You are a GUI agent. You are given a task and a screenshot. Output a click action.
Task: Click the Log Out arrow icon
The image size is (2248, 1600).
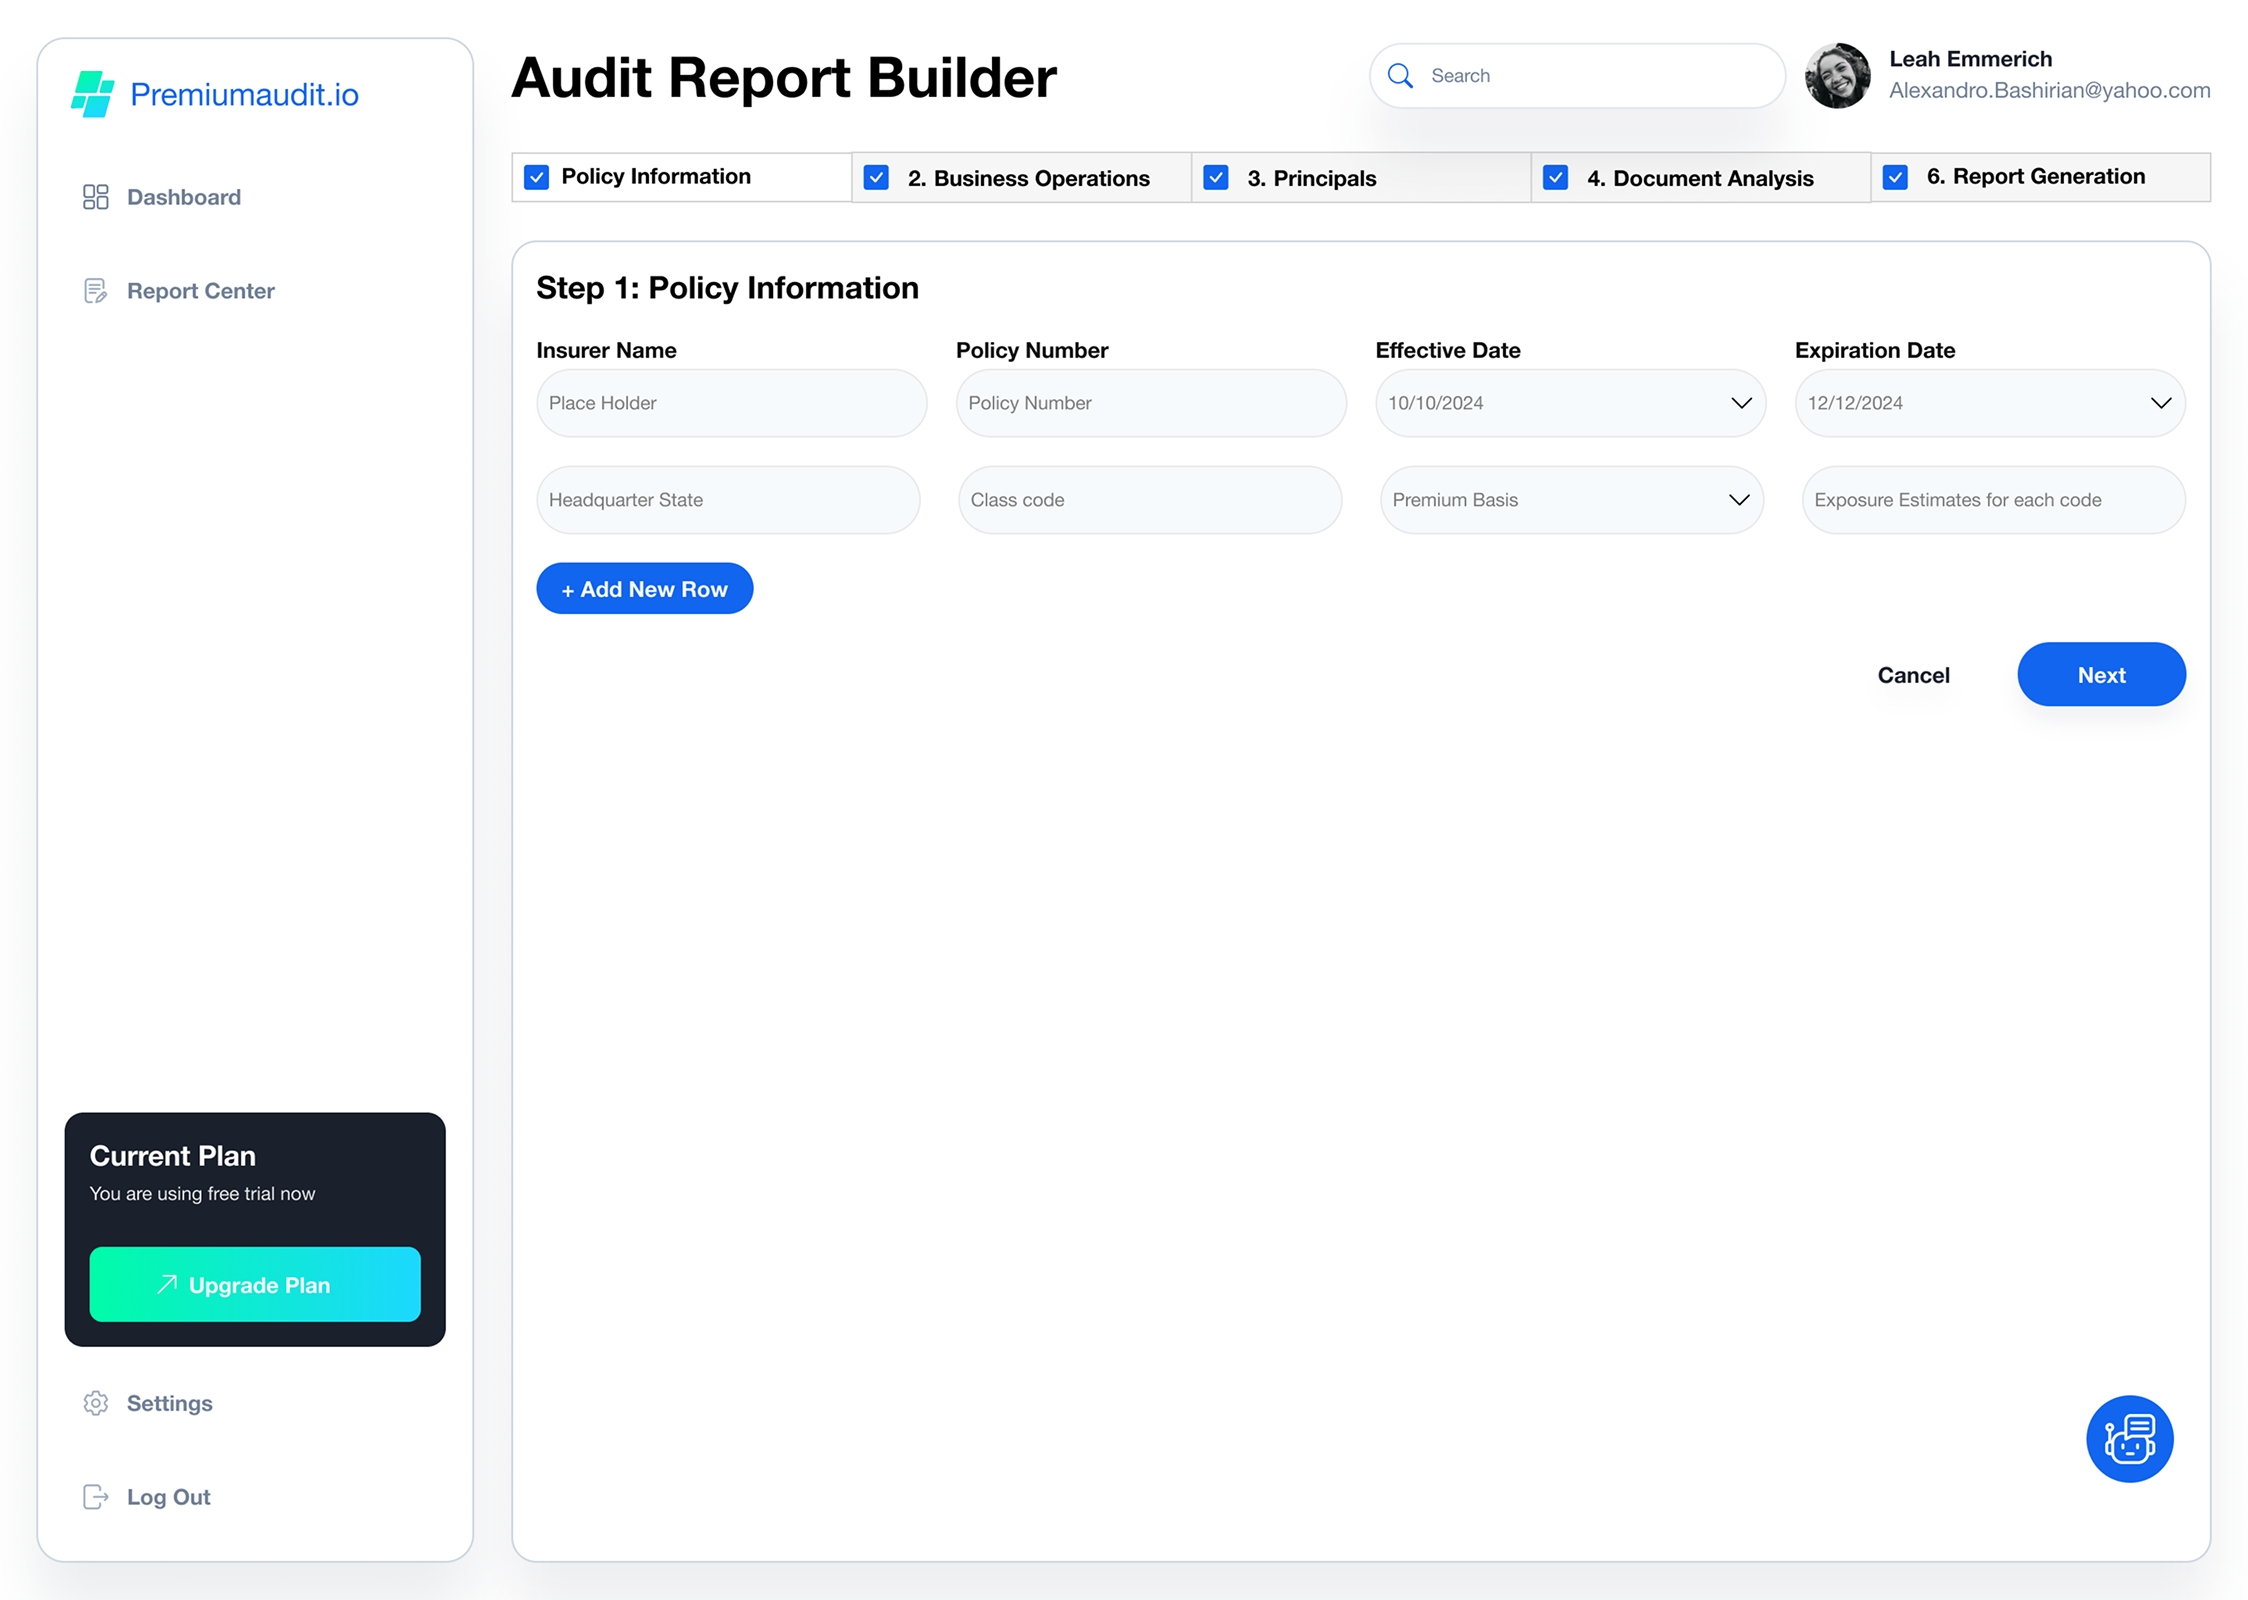95,1497
